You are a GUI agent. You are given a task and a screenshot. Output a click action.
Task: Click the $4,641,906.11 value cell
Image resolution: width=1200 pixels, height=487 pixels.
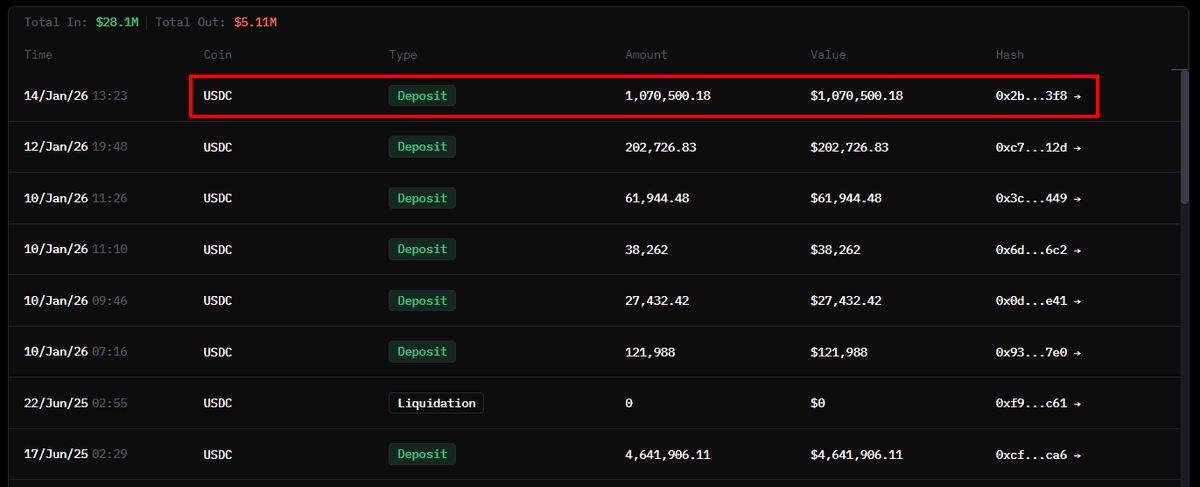(857, 455)
